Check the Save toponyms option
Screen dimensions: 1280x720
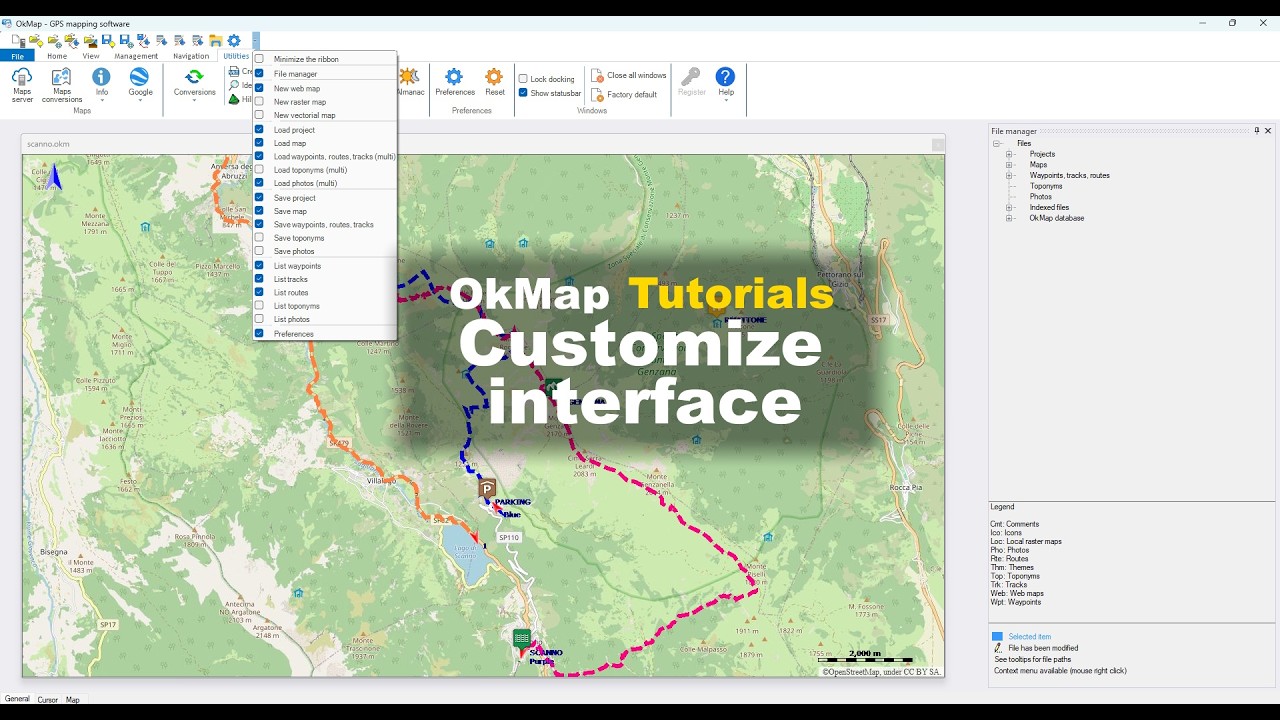(259, 238)
